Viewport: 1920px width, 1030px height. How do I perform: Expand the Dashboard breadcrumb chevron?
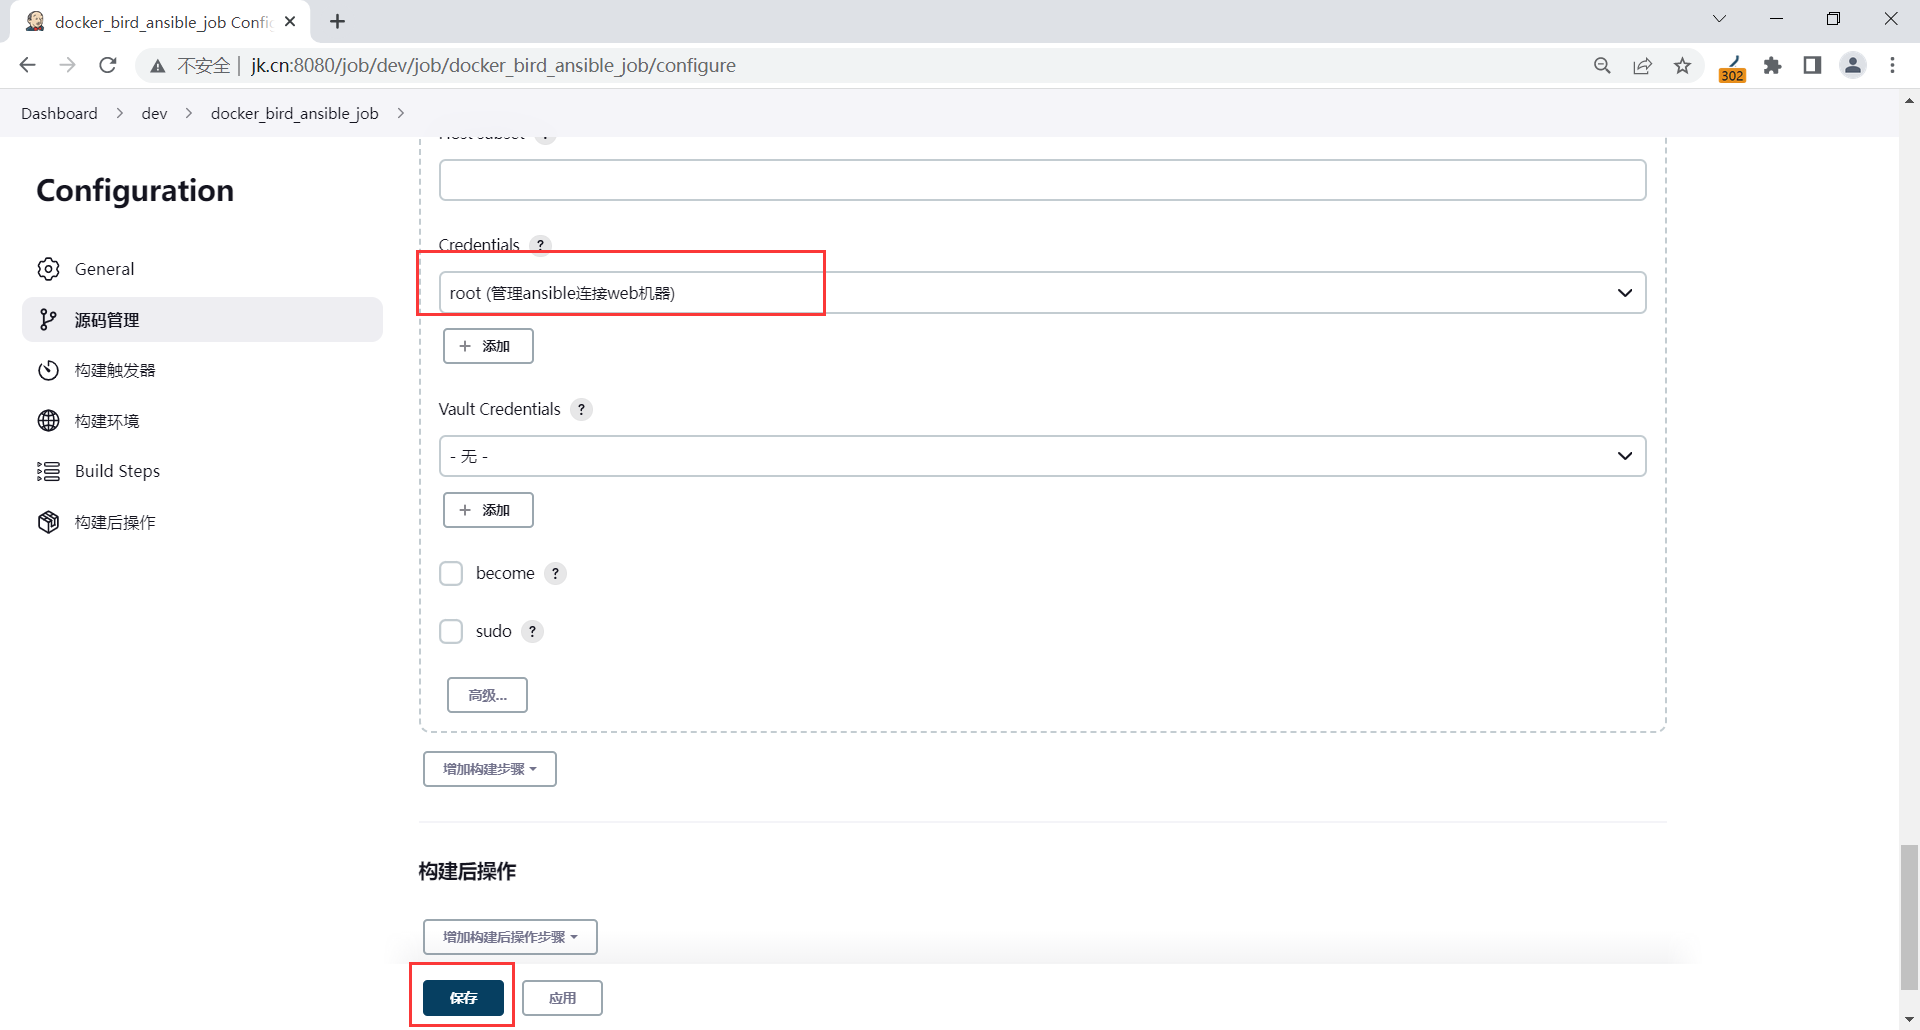(120, 113)
